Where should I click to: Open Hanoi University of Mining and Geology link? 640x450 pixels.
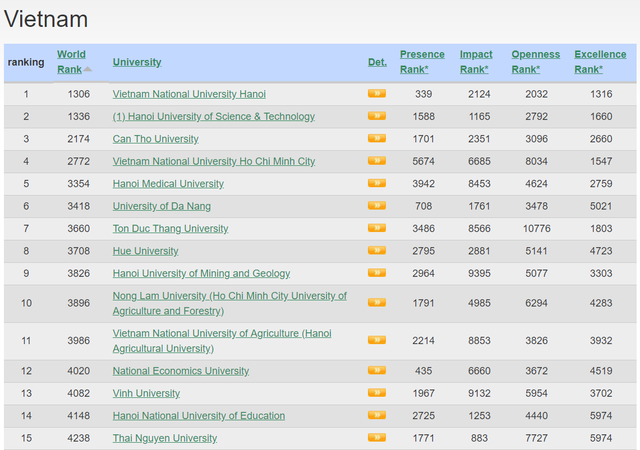pyautogui.click(x=201, y=274)
